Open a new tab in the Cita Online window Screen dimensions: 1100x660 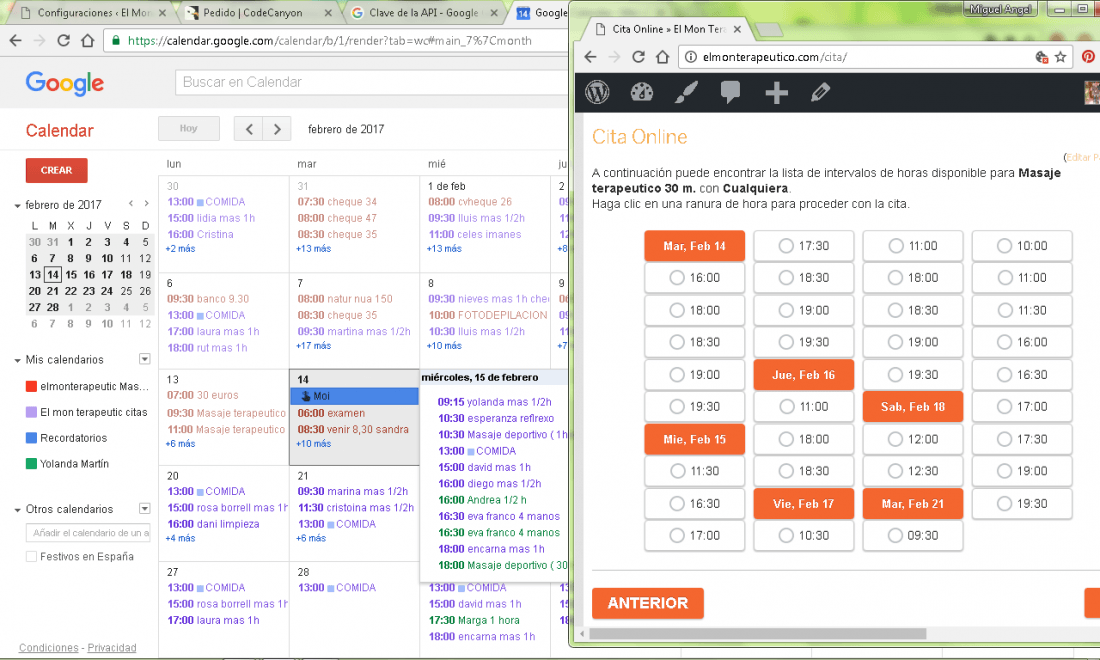point(769,29)
